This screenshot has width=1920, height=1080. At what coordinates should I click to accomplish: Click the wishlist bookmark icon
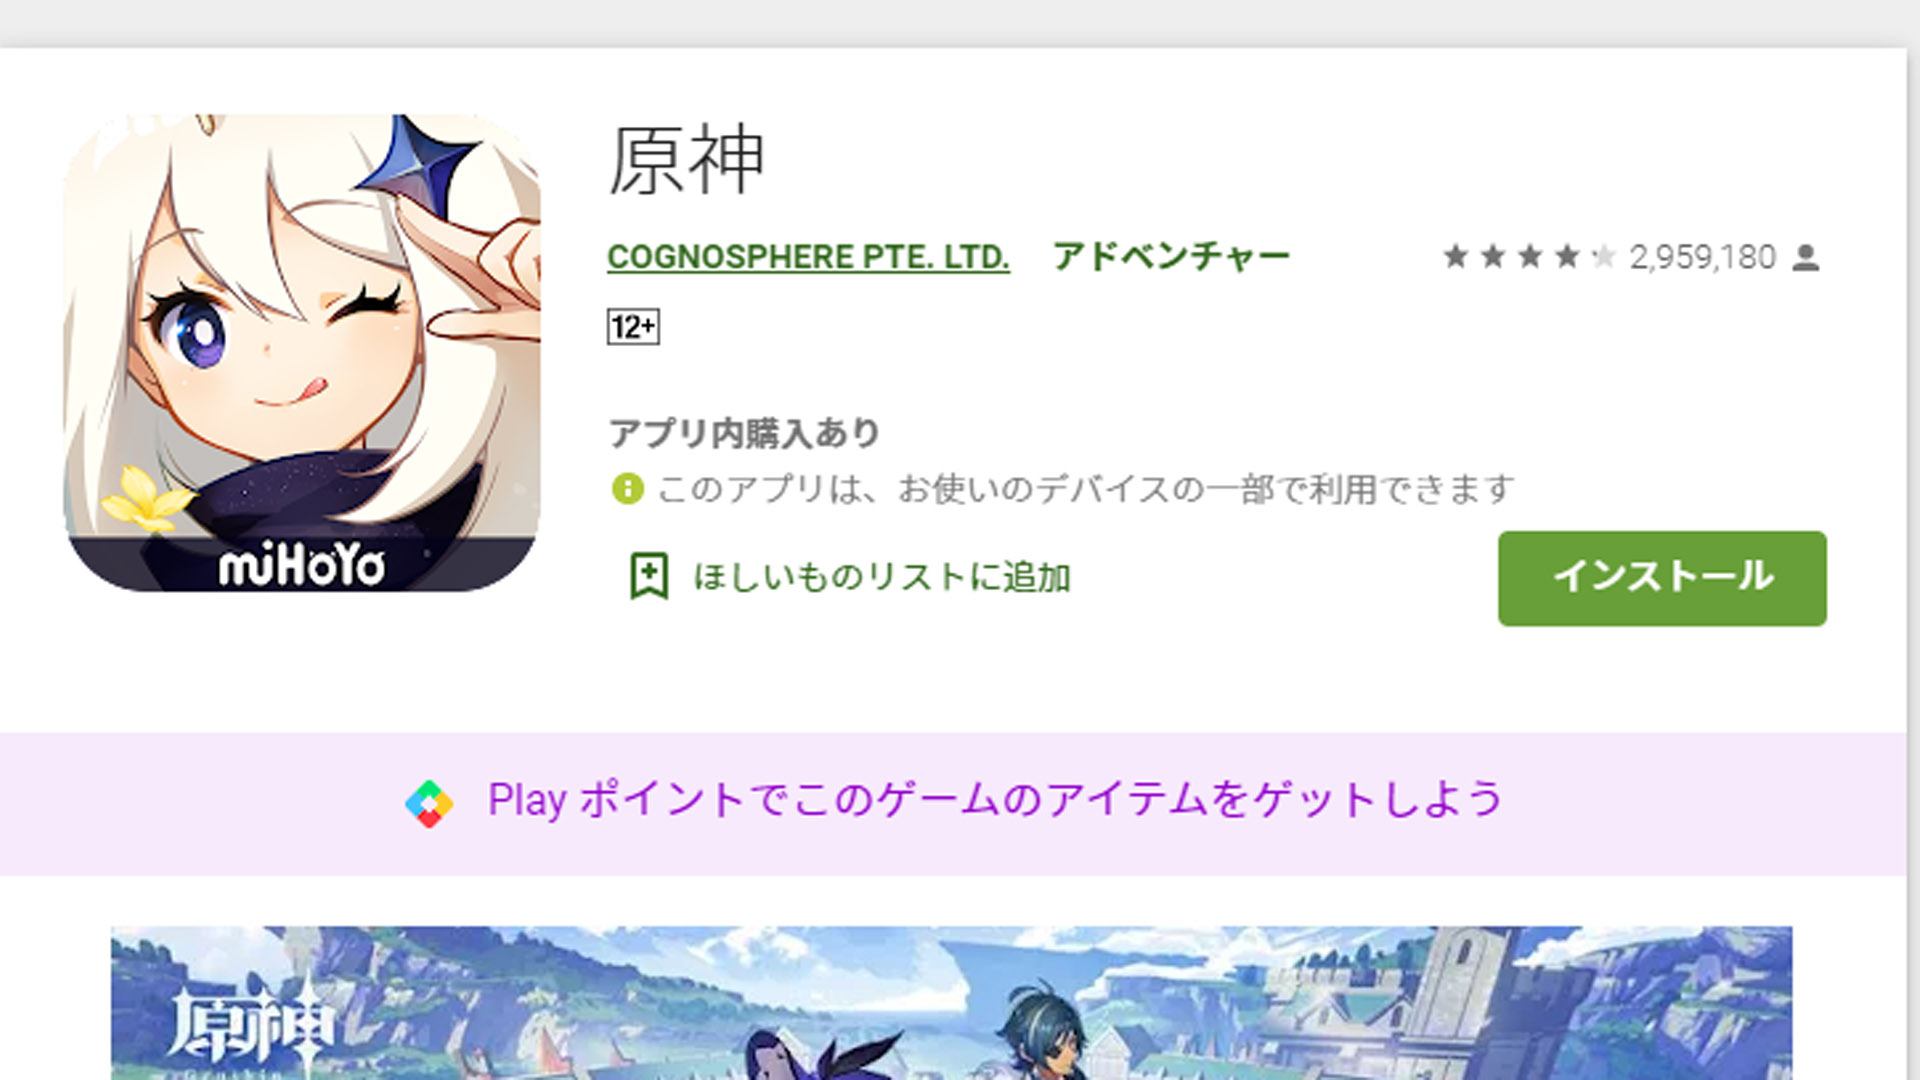point(648,576)
